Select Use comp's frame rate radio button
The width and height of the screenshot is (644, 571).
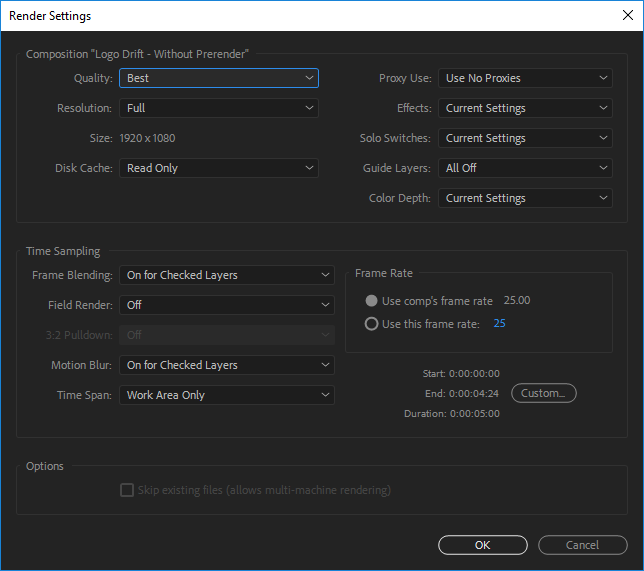point(371,301)
